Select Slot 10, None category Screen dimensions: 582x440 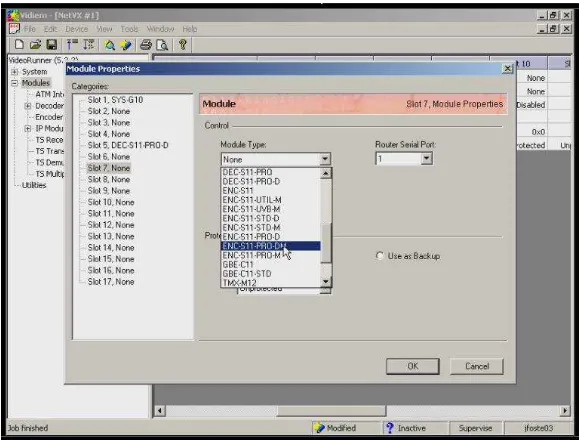(x=111, y=202)
